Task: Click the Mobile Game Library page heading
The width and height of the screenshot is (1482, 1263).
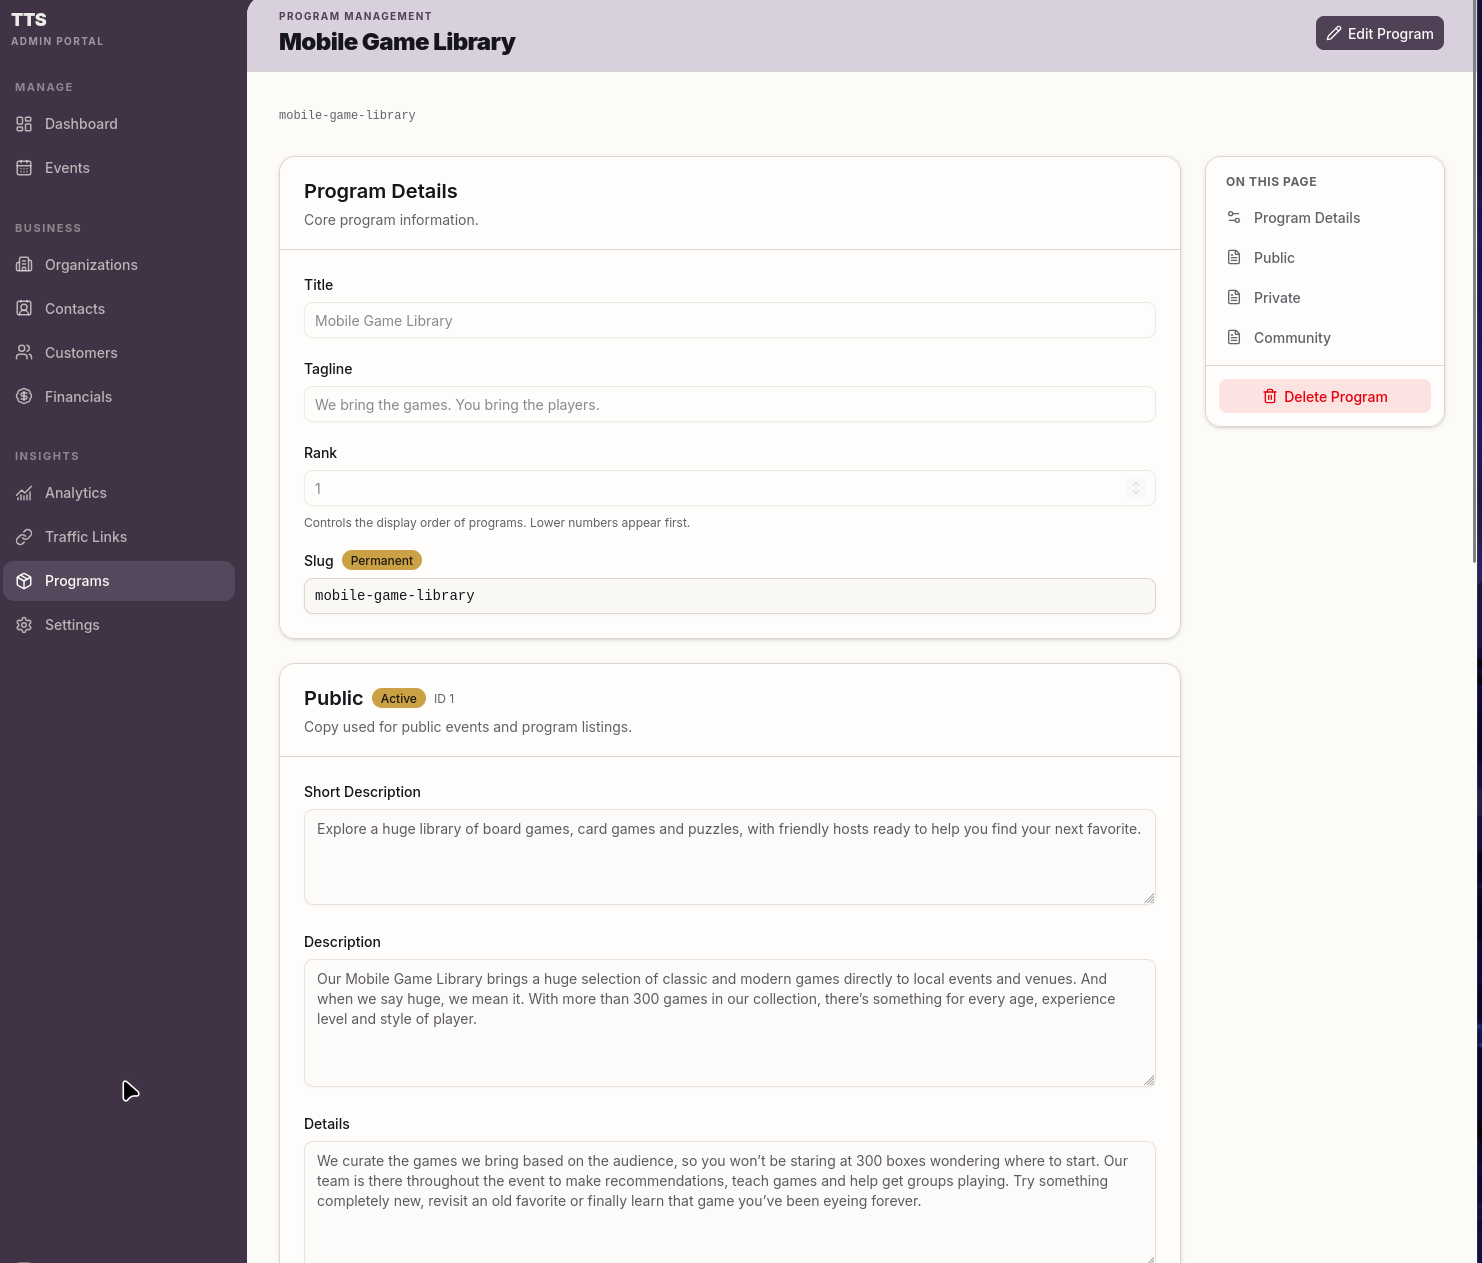Action: point(397,42)
